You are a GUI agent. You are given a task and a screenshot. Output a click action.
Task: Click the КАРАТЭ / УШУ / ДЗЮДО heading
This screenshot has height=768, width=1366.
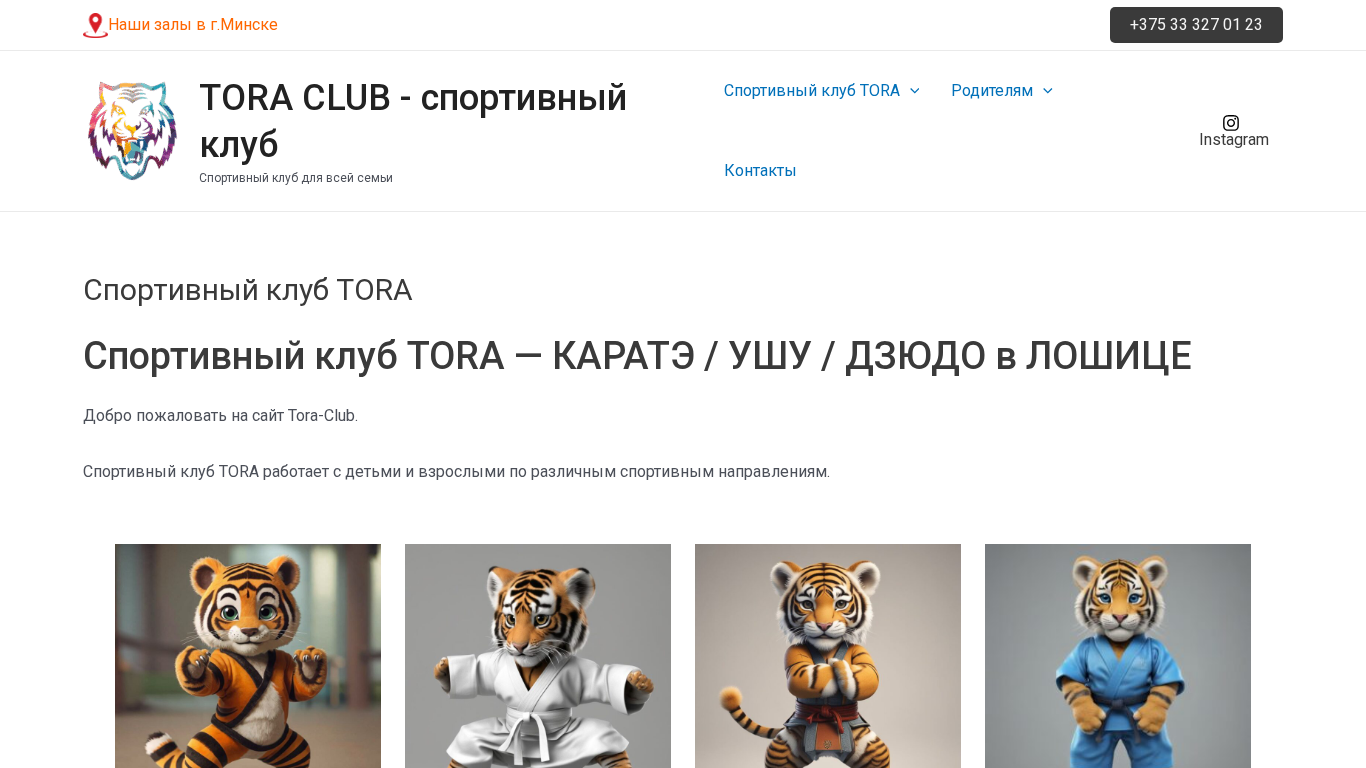click(x=637, y=356)
